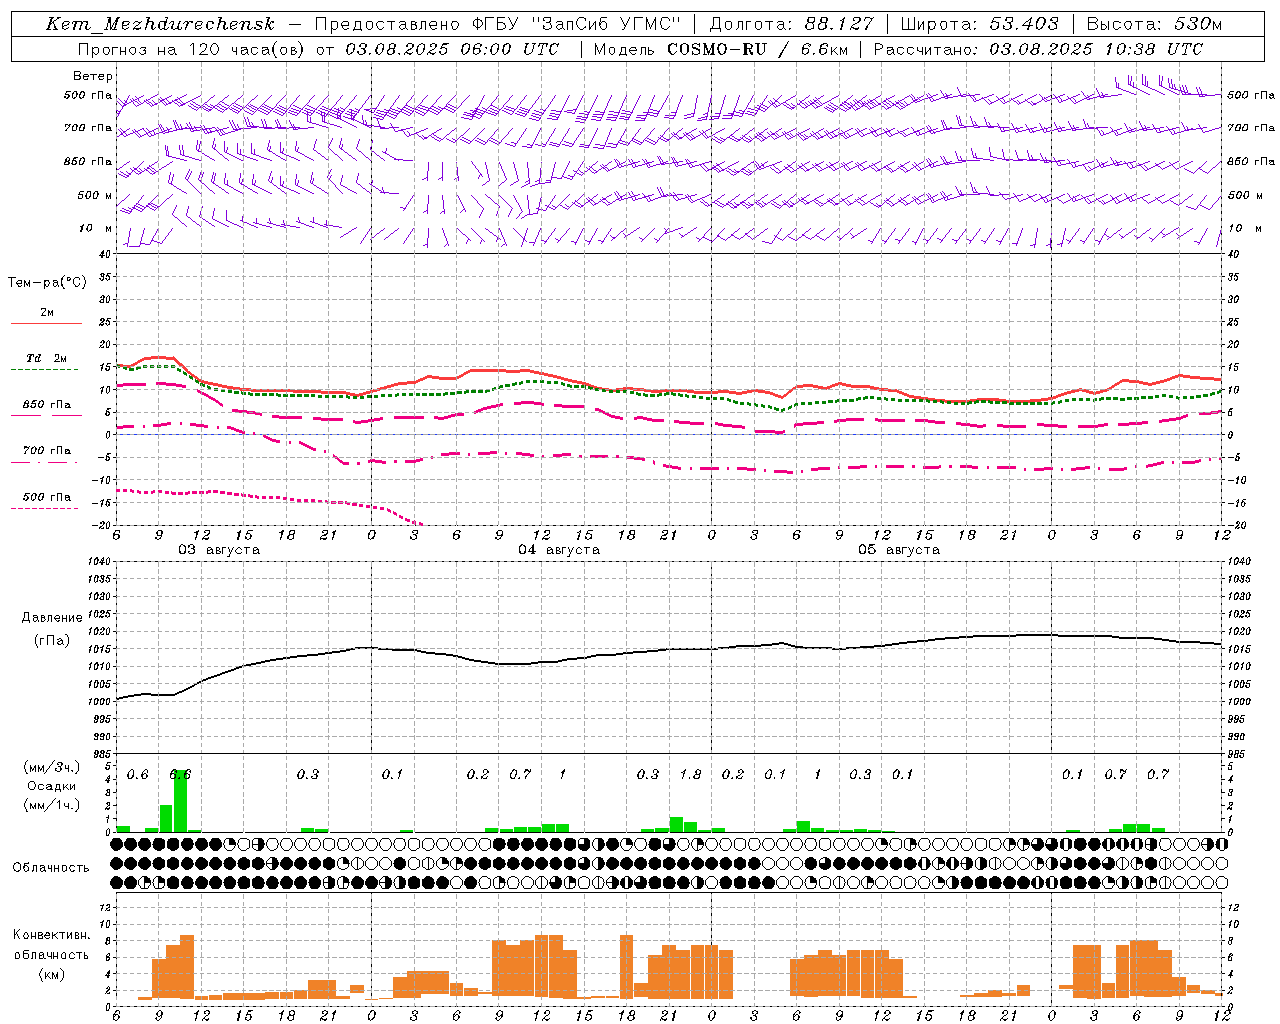1280x1024 pixels.
Task: Click the 'Td 2м' dew point legend label
Action: pos(47,358)
